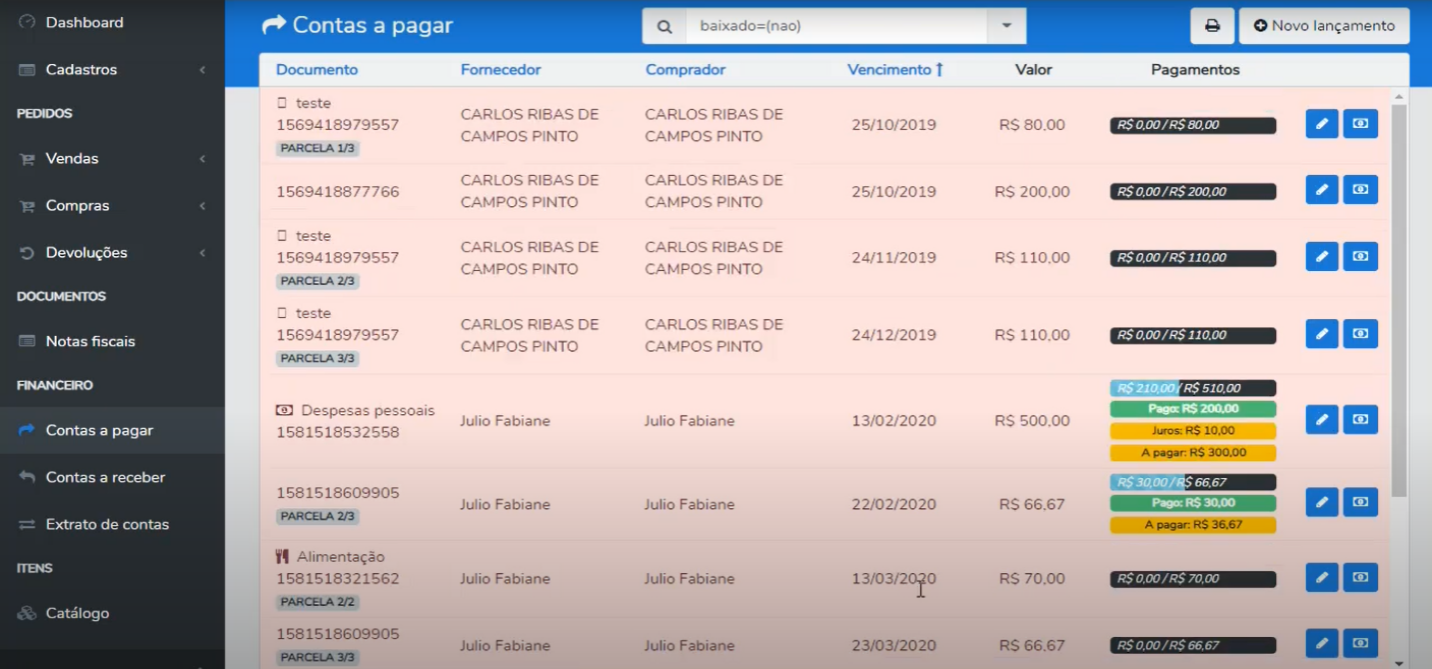This screenshot has width=1432, height=669.
Task: Toggle sort on the Vencimento column header
Action: click(x=895, y=70)
